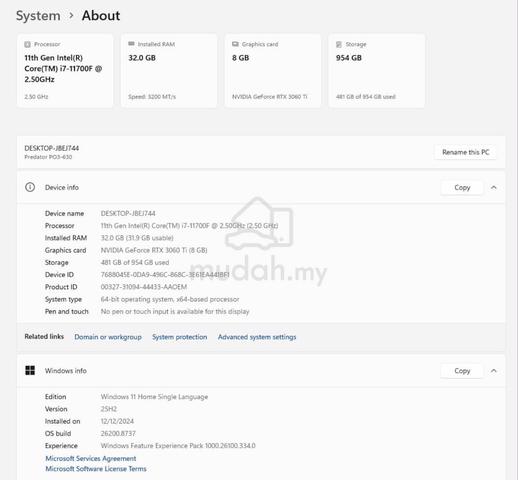Open Domain or workgroup link

pos(108,337)
